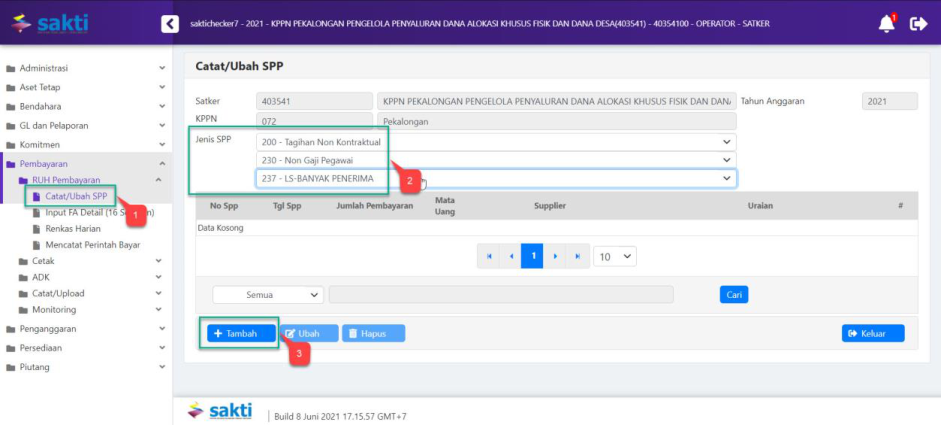This screenshot has width=941, height=425.
Task: Go to last page of results
Action: (577, 256)
